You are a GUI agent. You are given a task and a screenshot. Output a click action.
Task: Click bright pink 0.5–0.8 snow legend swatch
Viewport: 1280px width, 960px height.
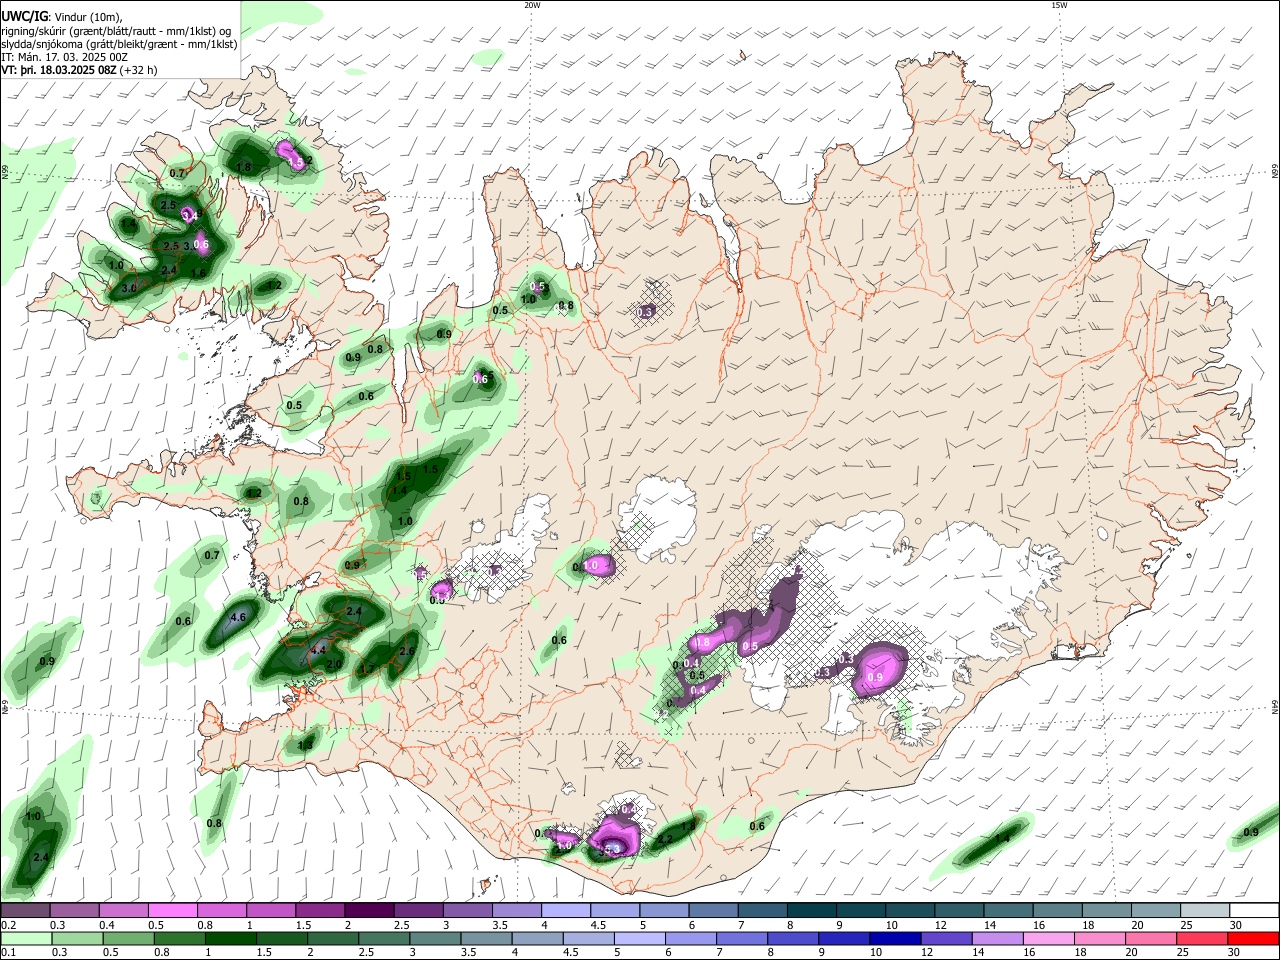(172, 910)
